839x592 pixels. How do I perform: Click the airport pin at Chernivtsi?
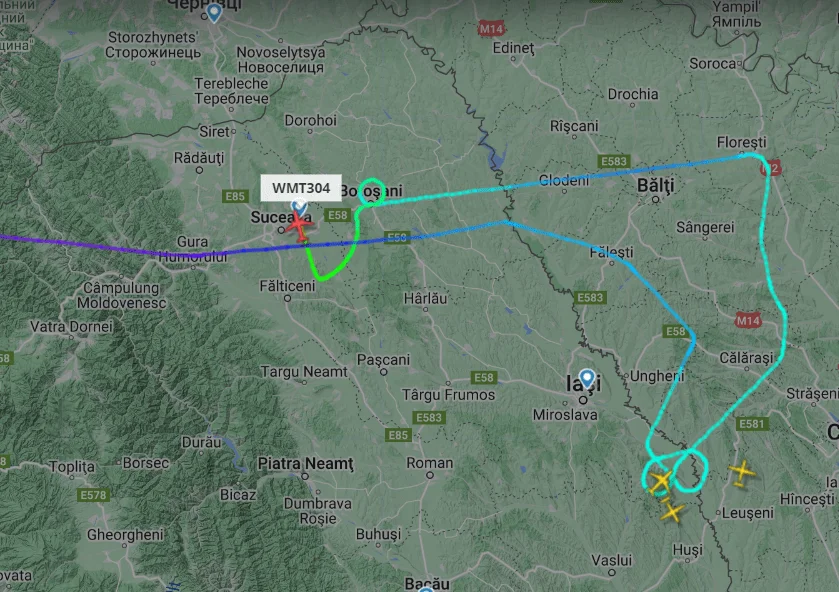tap(215, 12)
